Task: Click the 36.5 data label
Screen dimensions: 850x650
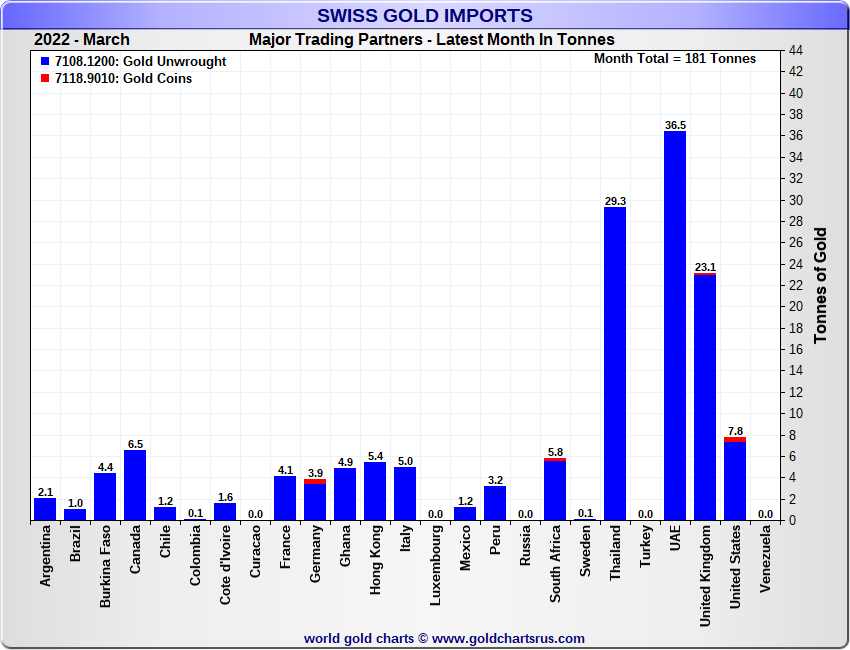Action: (675, 125)
